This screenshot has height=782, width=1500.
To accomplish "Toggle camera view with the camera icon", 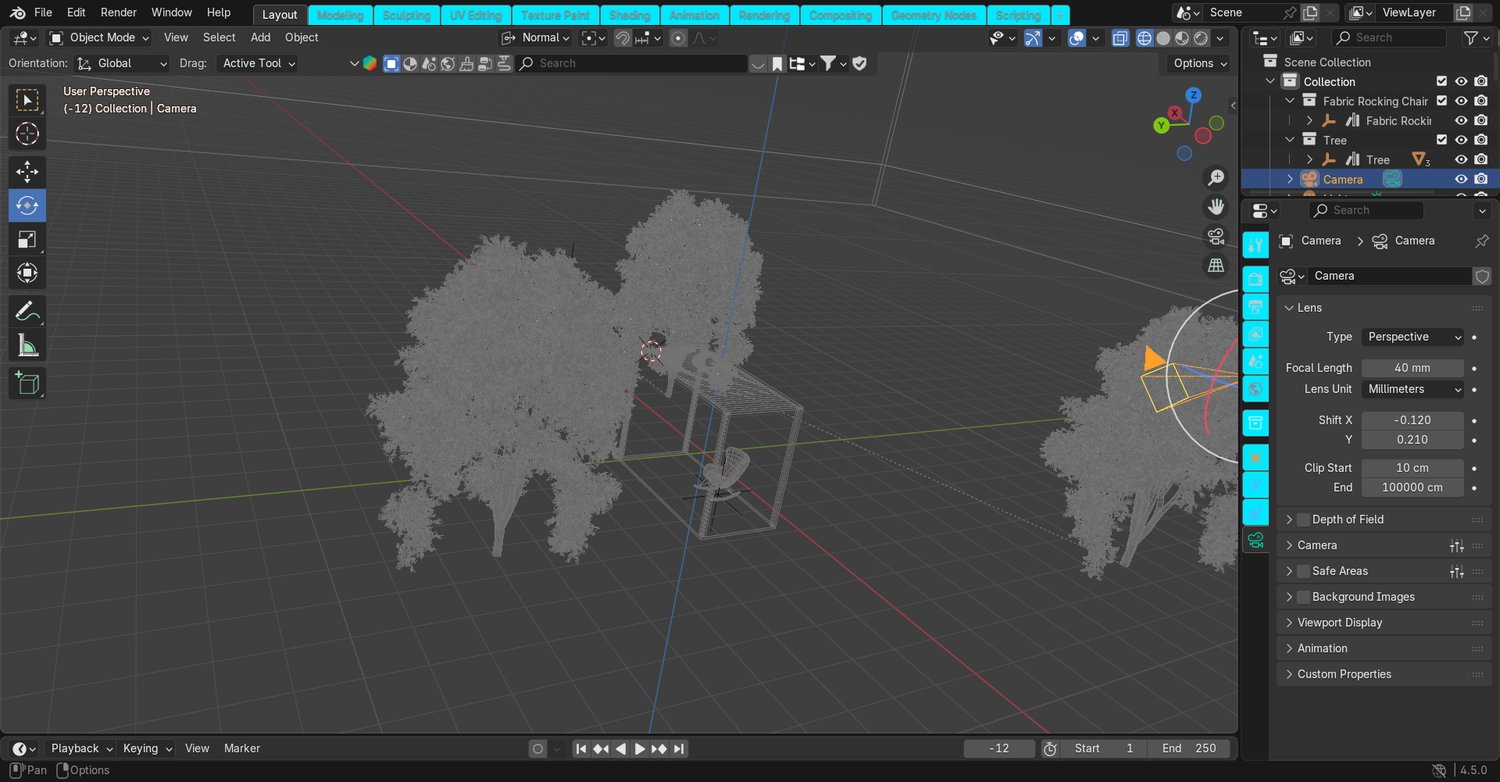I will point(1216,237).
